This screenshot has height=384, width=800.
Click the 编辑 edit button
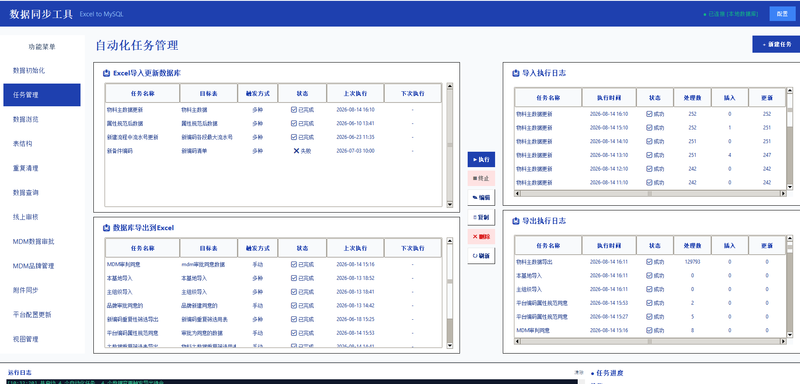[x=481, y=197]
